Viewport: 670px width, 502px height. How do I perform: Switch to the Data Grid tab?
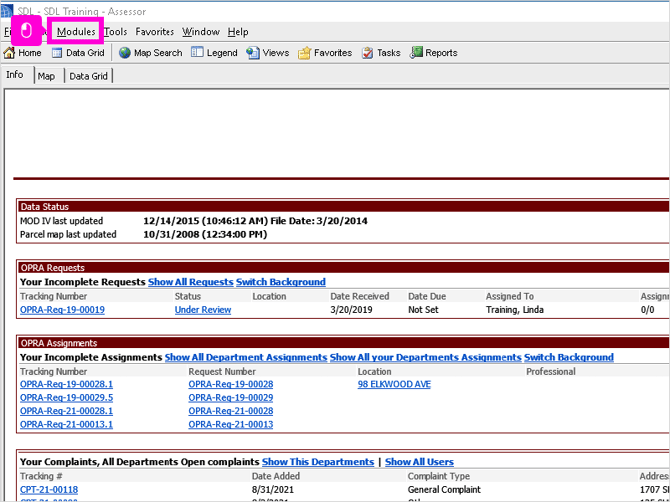88,76
